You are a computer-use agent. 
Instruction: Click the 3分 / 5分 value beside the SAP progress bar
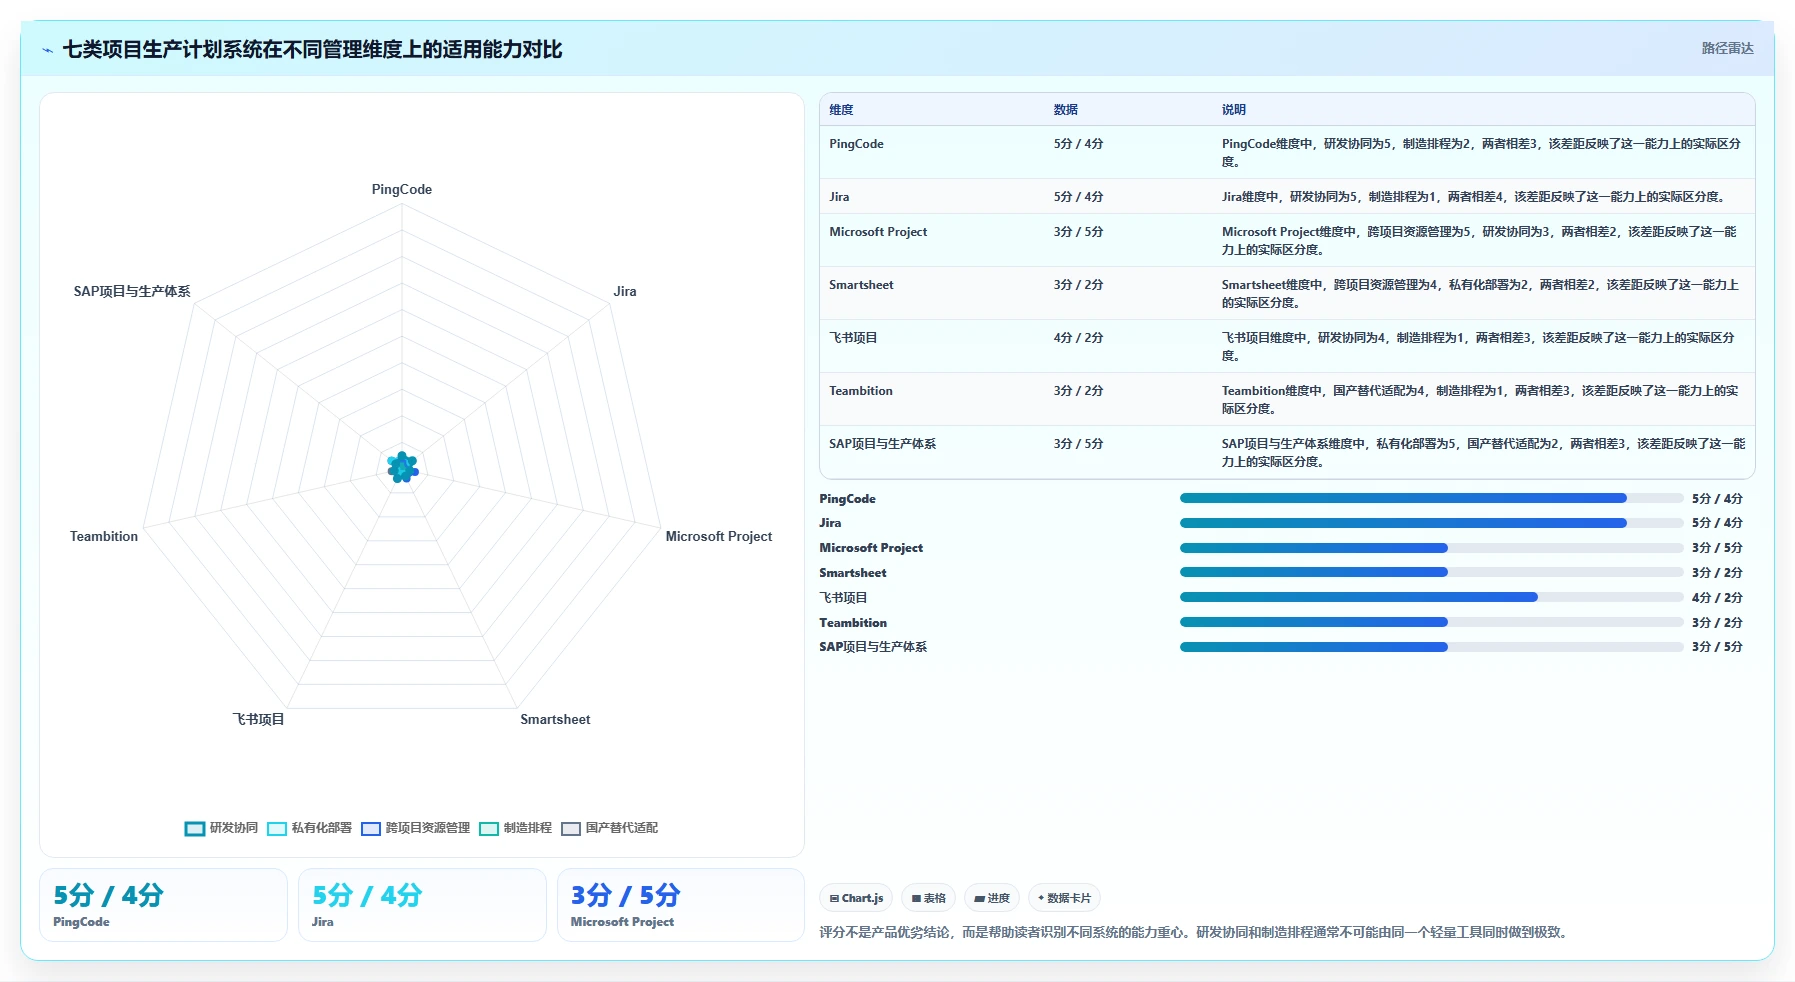pos(1717,647)
